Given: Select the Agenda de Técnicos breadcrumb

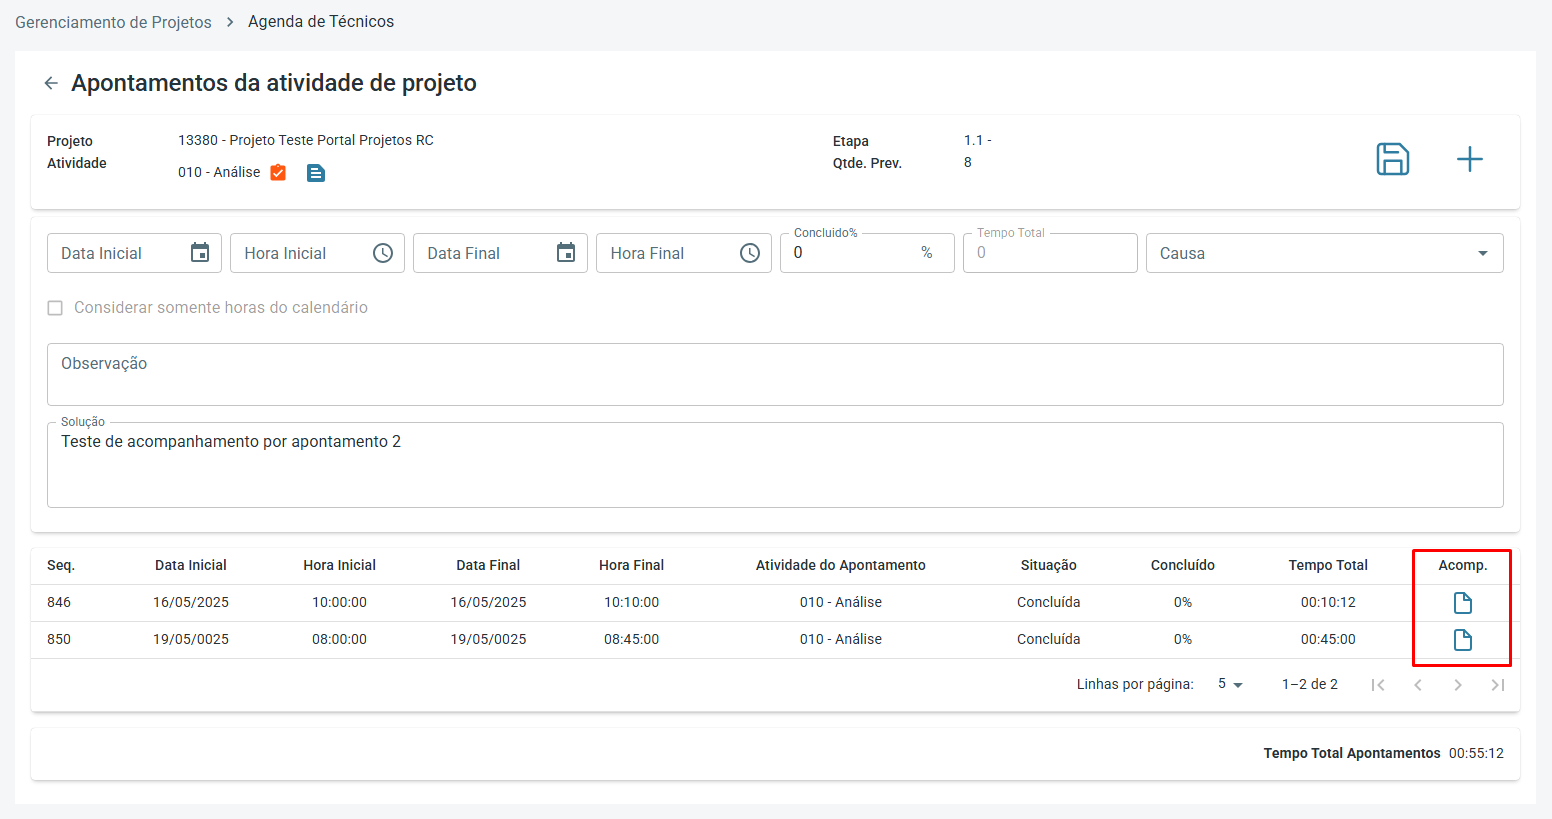Looking at the screenshot, I should pos(321,22).
